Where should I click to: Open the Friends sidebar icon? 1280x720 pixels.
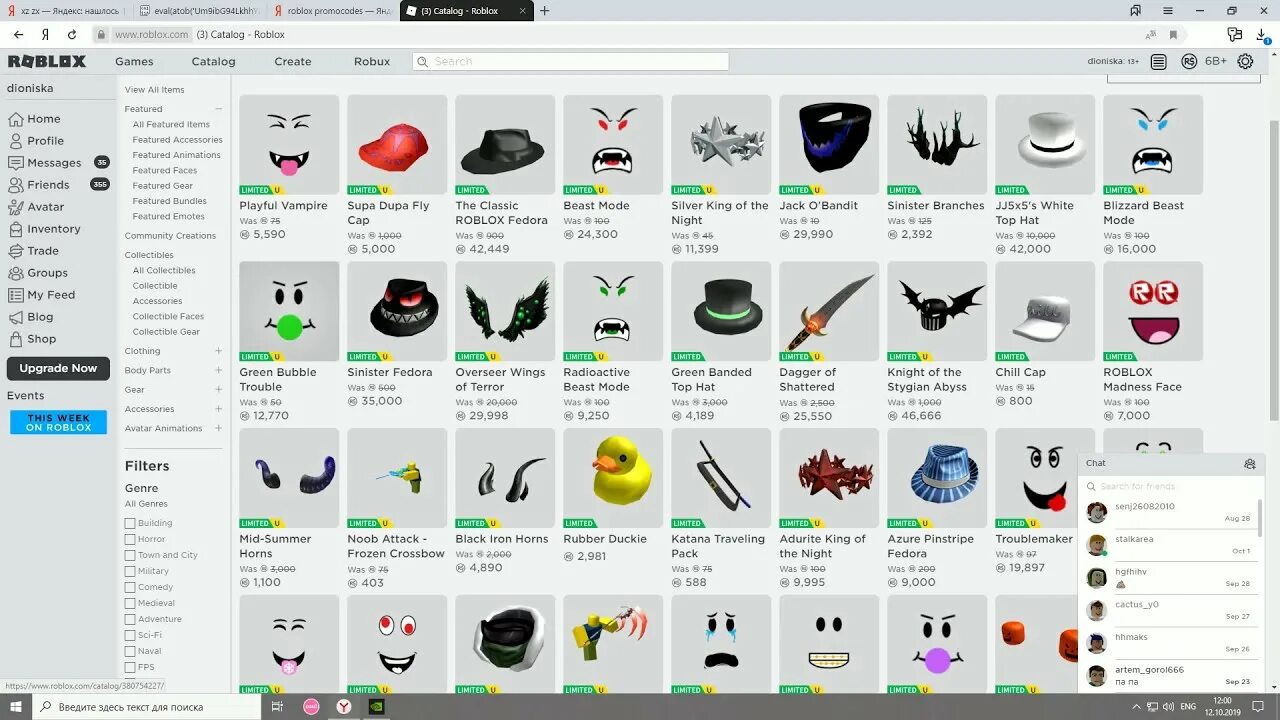pyautogui.click(x=15, y=185)
